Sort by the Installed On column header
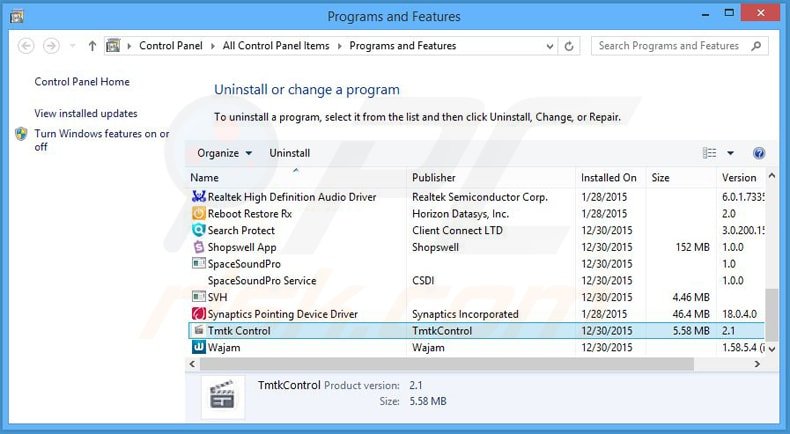 coord(610,177)
